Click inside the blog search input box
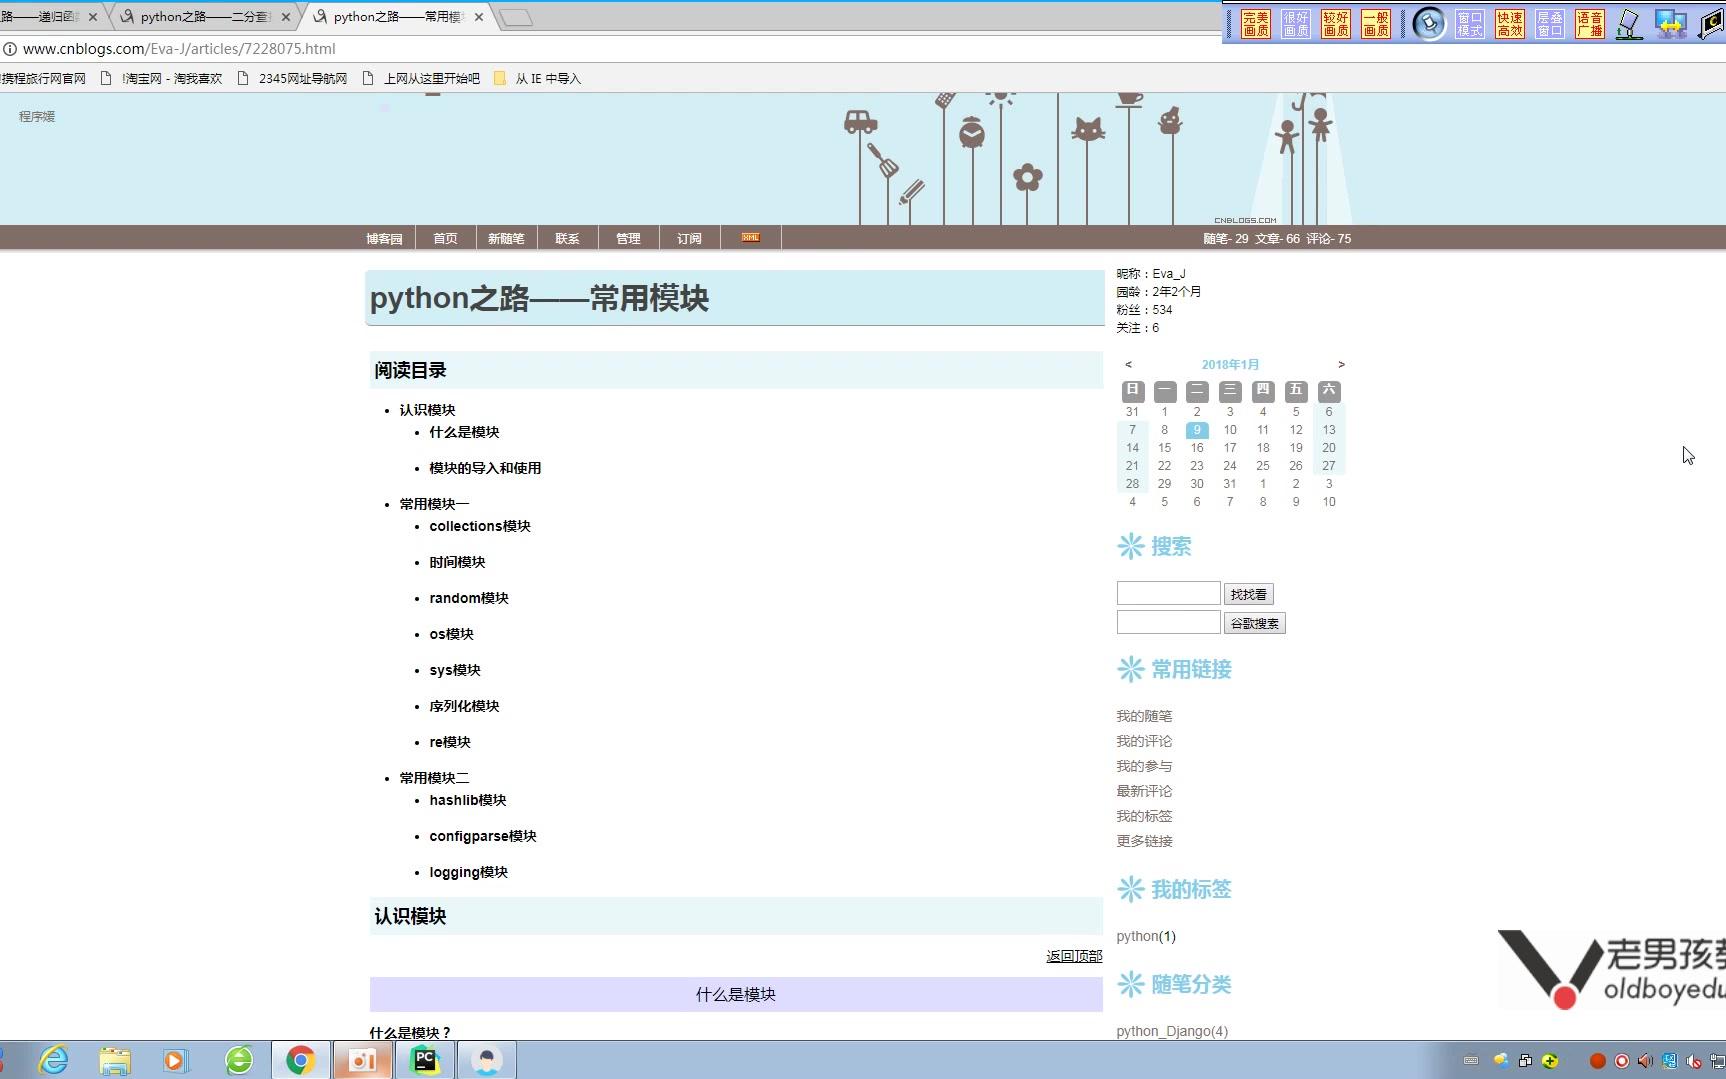This screenshot has height=1079, width=1726. 1167,592
